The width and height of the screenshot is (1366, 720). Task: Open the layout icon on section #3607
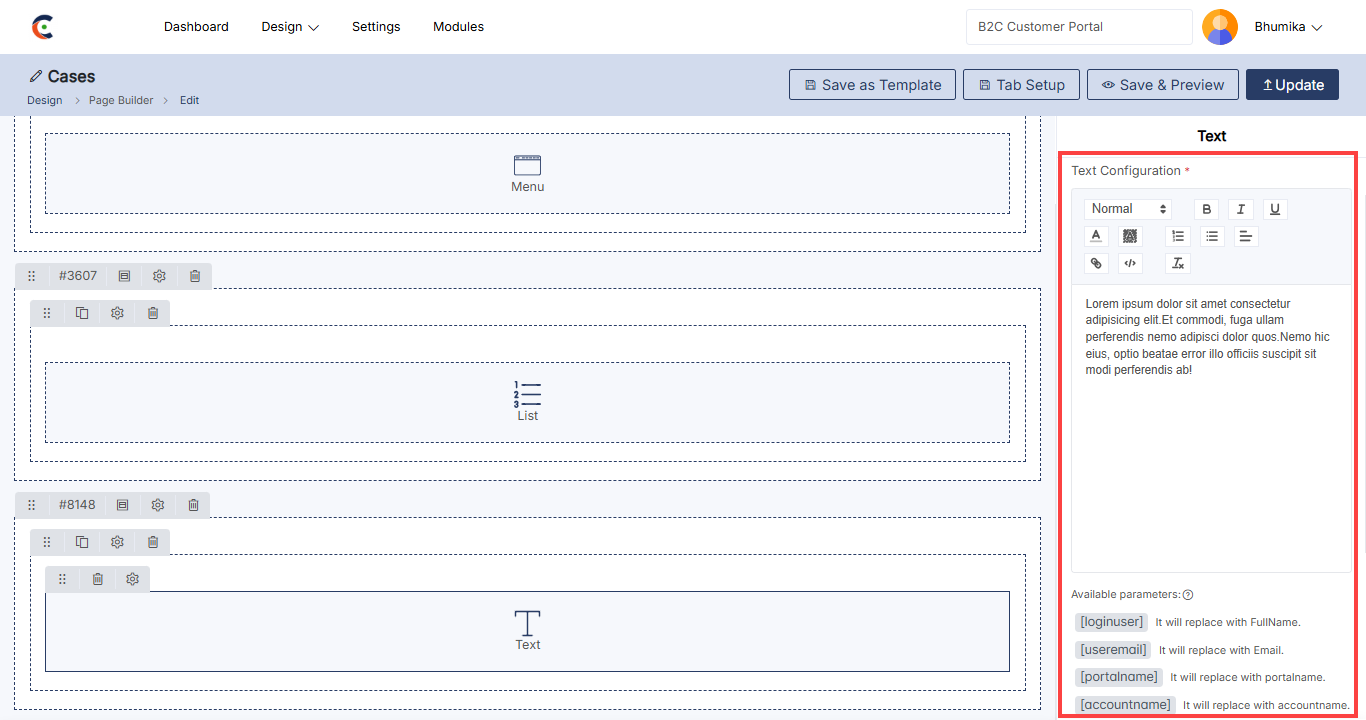(124, 276)
